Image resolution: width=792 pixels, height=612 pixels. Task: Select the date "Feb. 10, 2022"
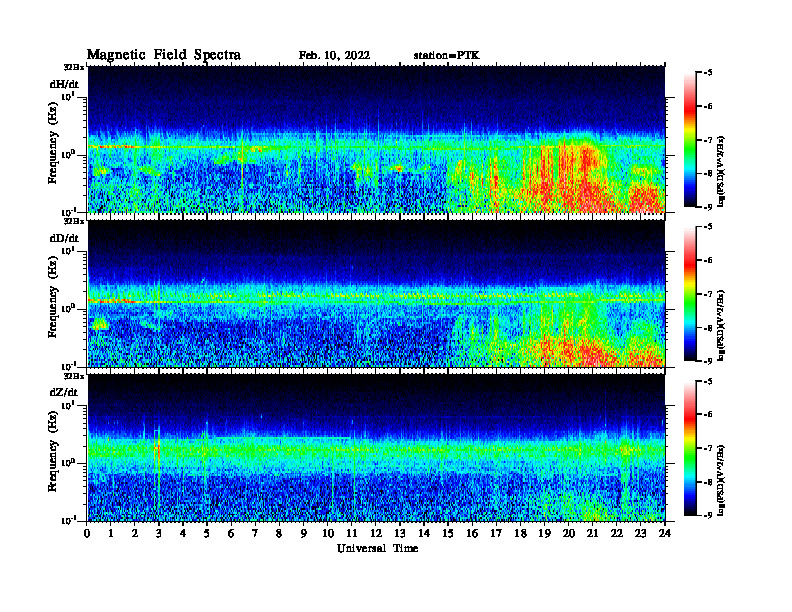(334, 56)
